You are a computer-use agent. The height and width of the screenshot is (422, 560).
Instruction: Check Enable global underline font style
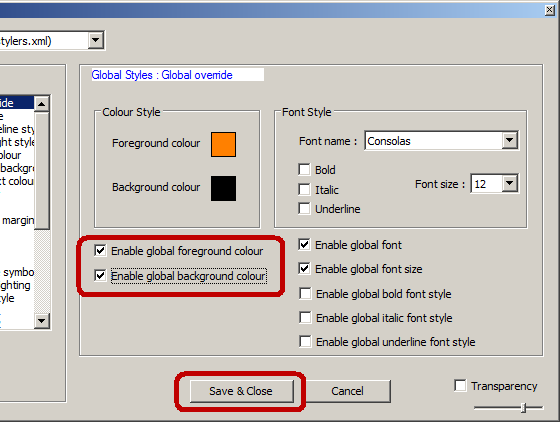click(305, 342)
